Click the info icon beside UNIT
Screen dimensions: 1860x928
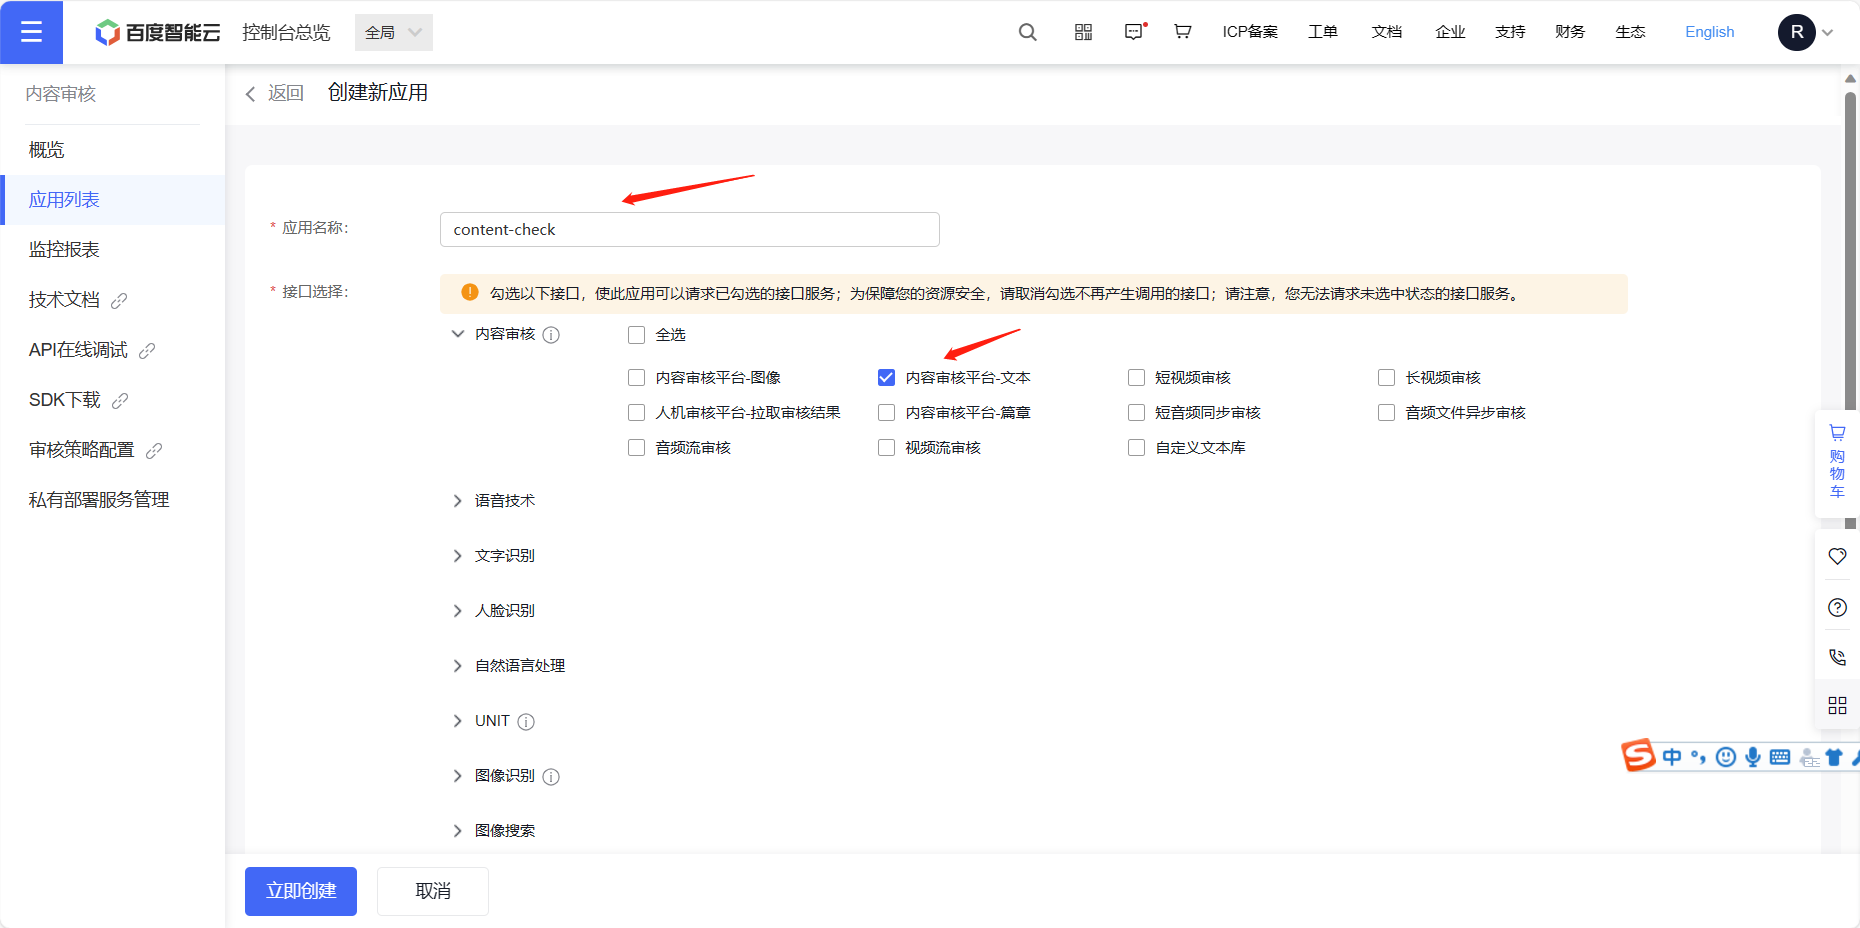click(x=526, y=722)
